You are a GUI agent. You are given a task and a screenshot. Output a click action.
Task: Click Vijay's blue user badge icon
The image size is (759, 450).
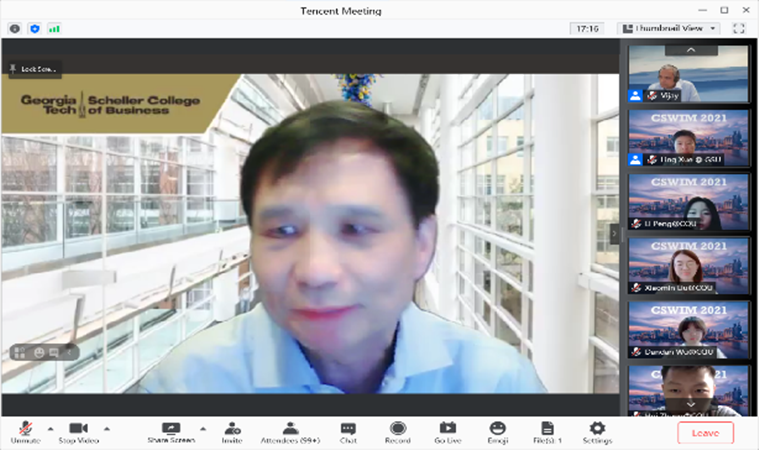636,95
